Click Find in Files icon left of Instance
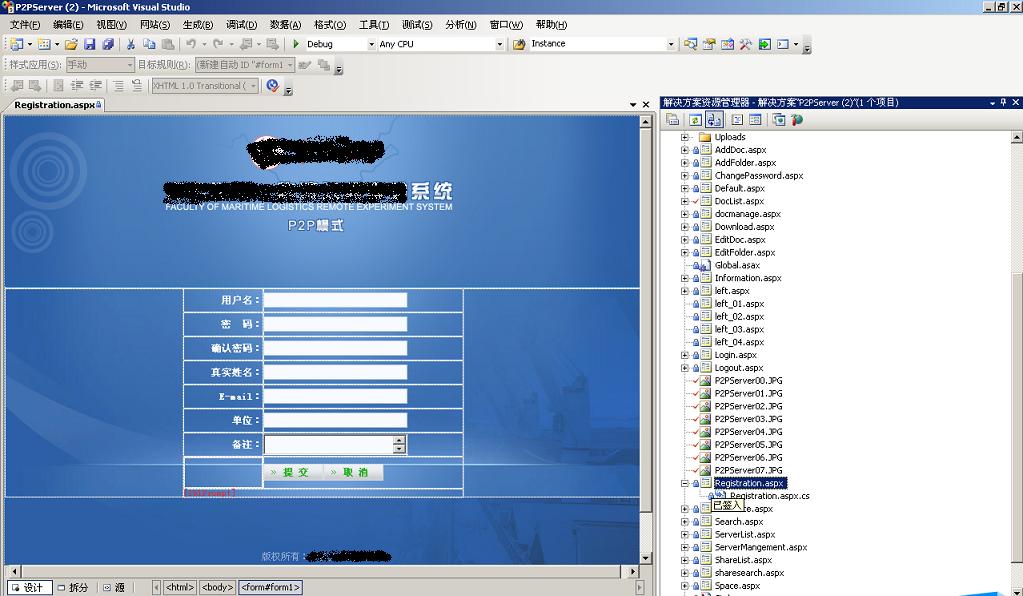The image size is (1023, 596). click(519, 44)
